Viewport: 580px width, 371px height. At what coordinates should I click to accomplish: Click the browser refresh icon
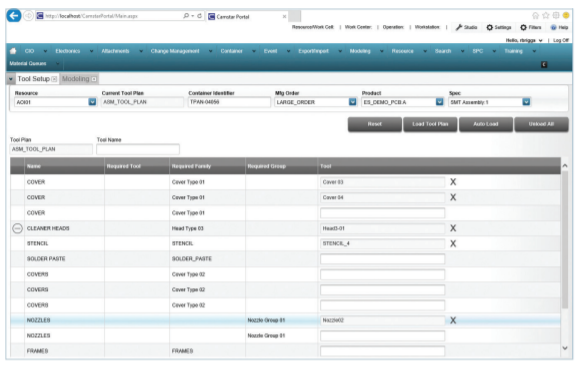tap(199, 16)
